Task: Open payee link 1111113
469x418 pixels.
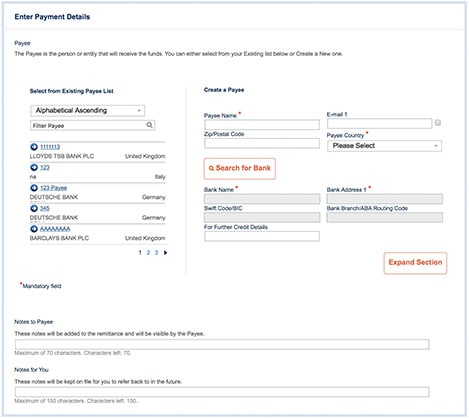Action: pos(50,147)
